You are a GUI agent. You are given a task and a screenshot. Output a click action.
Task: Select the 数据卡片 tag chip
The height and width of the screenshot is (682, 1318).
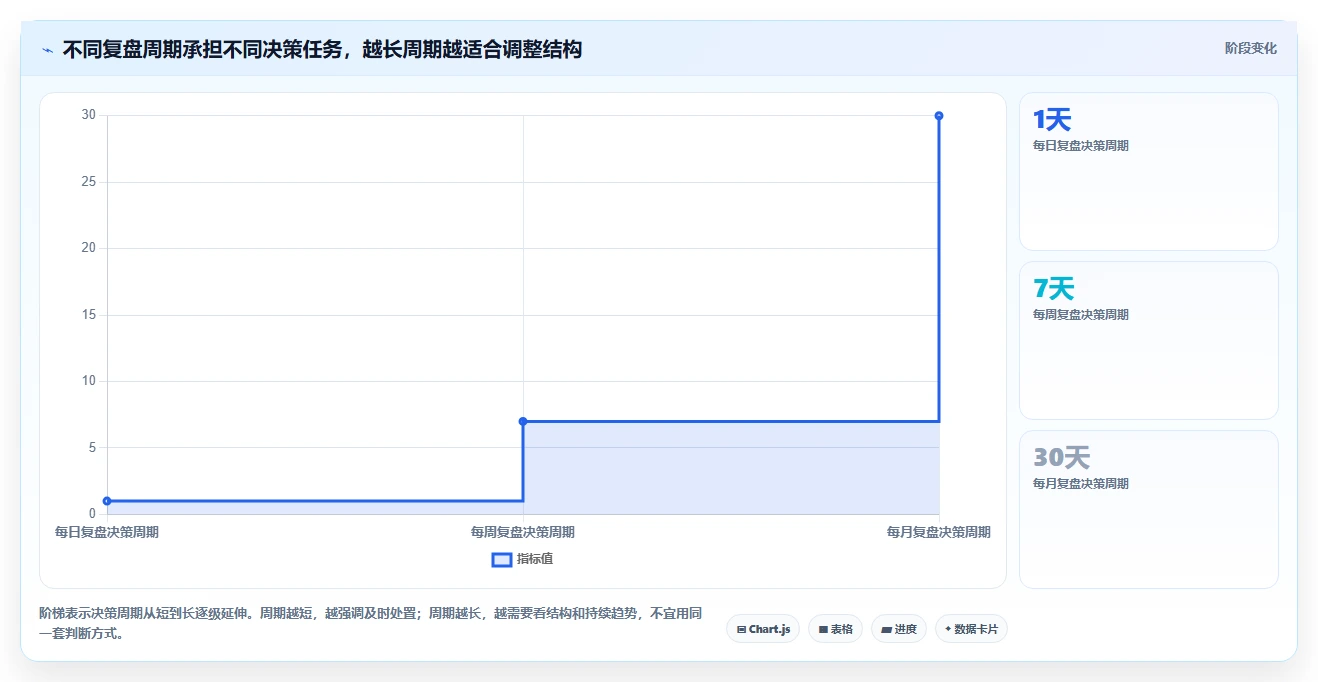click(x=971, y=629)
